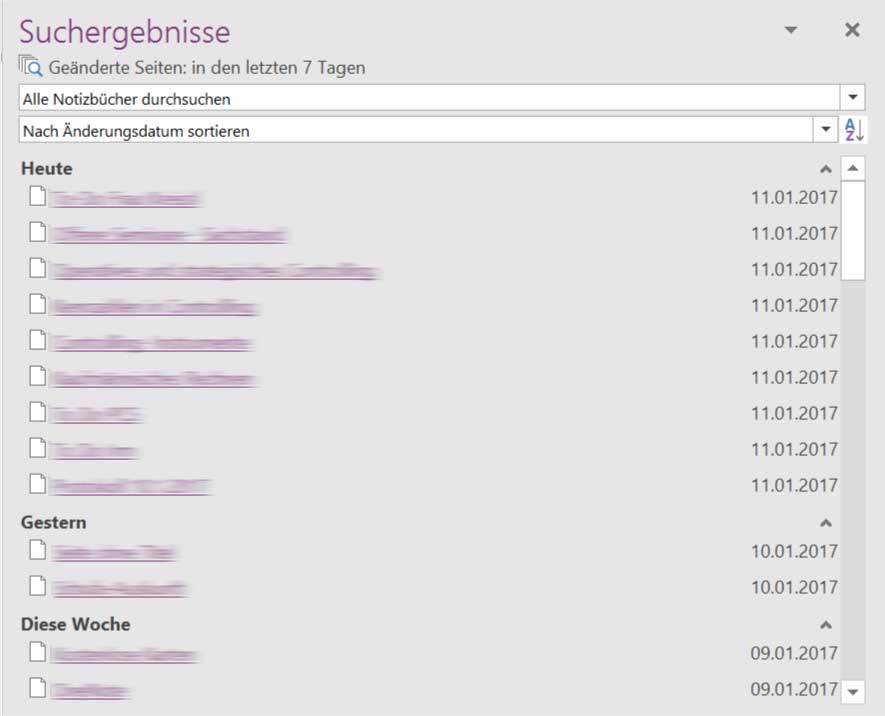Click the results list scrollbar thumb

pyautogui.click(x=853, y=230)
